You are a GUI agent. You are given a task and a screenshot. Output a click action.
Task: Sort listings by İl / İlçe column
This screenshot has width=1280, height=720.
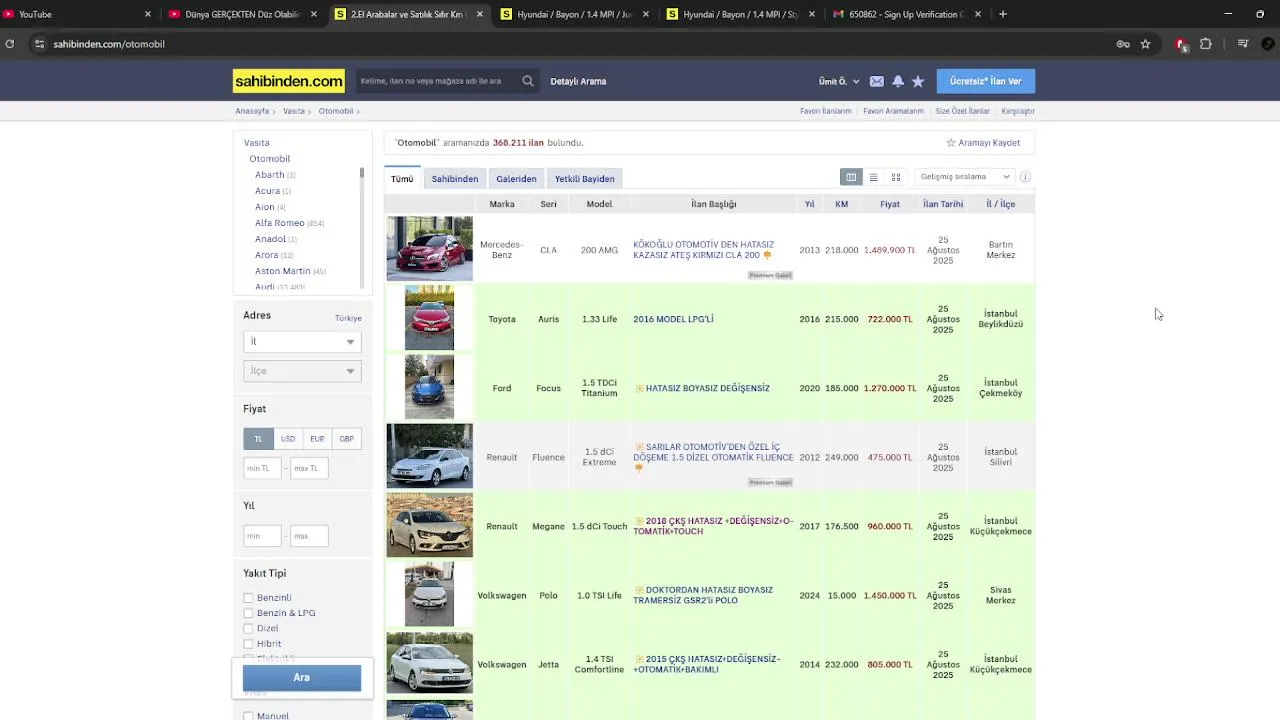1001,204
